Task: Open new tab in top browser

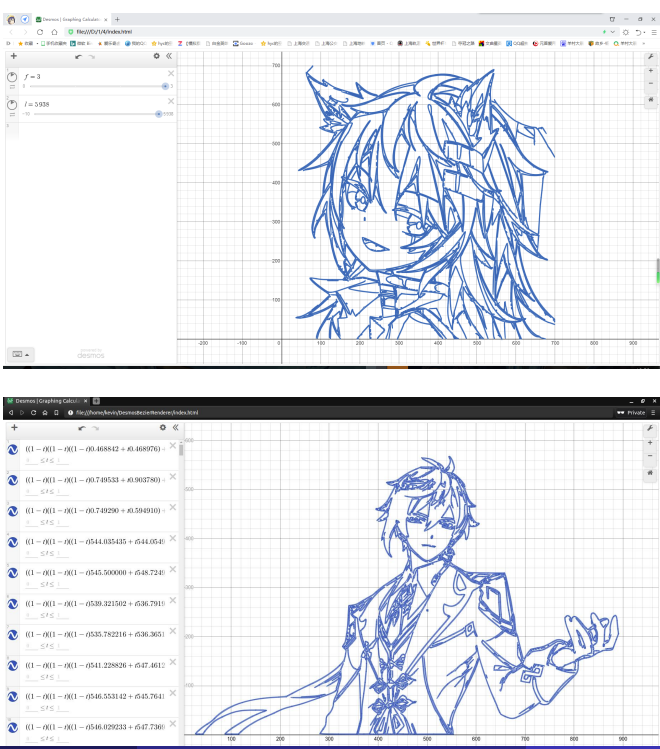Action: pos(117,20)
